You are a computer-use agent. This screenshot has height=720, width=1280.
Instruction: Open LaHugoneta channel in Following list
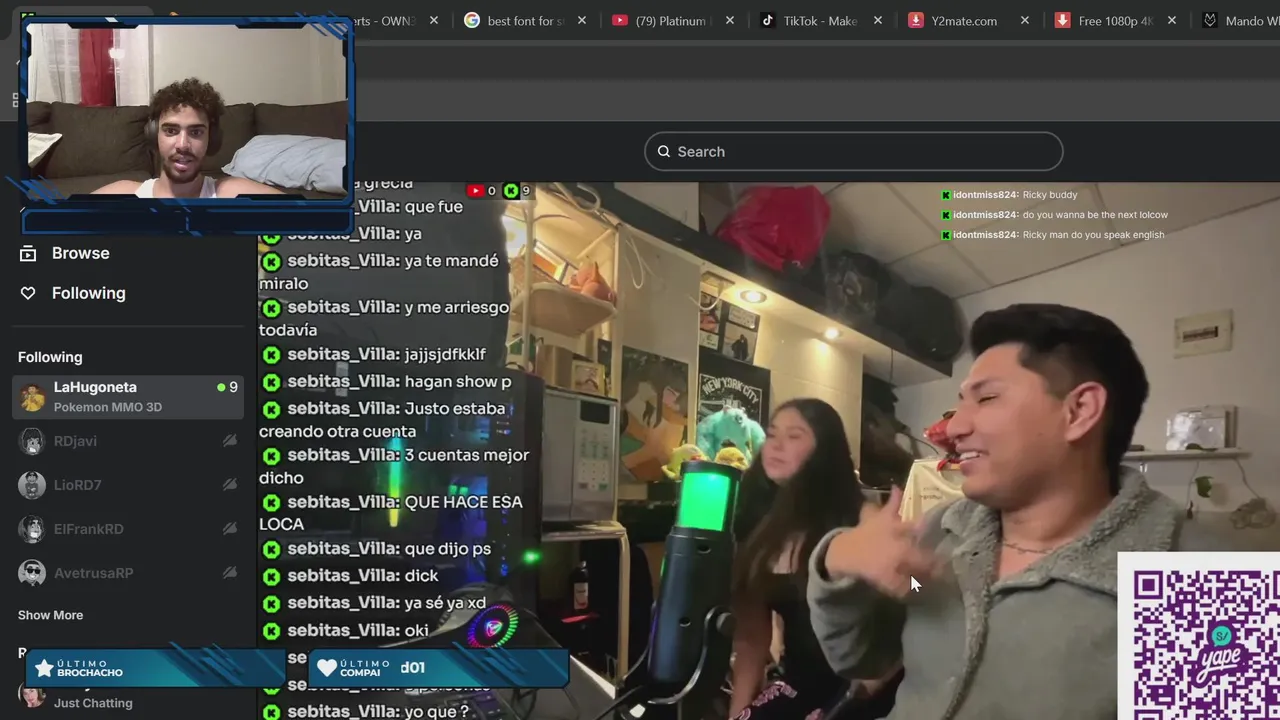128,397
